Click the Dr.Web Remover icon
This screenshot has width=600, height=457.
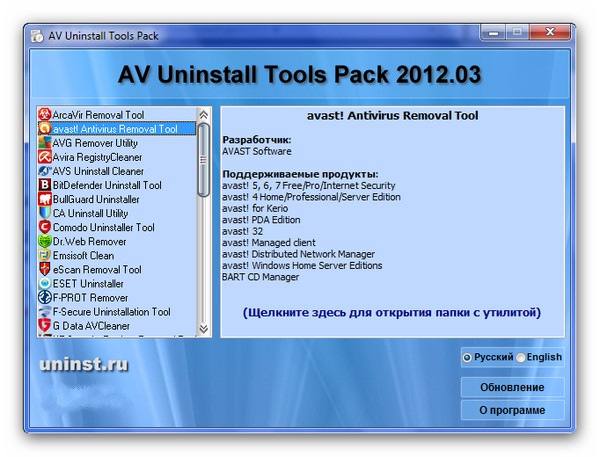pos(44,241)
